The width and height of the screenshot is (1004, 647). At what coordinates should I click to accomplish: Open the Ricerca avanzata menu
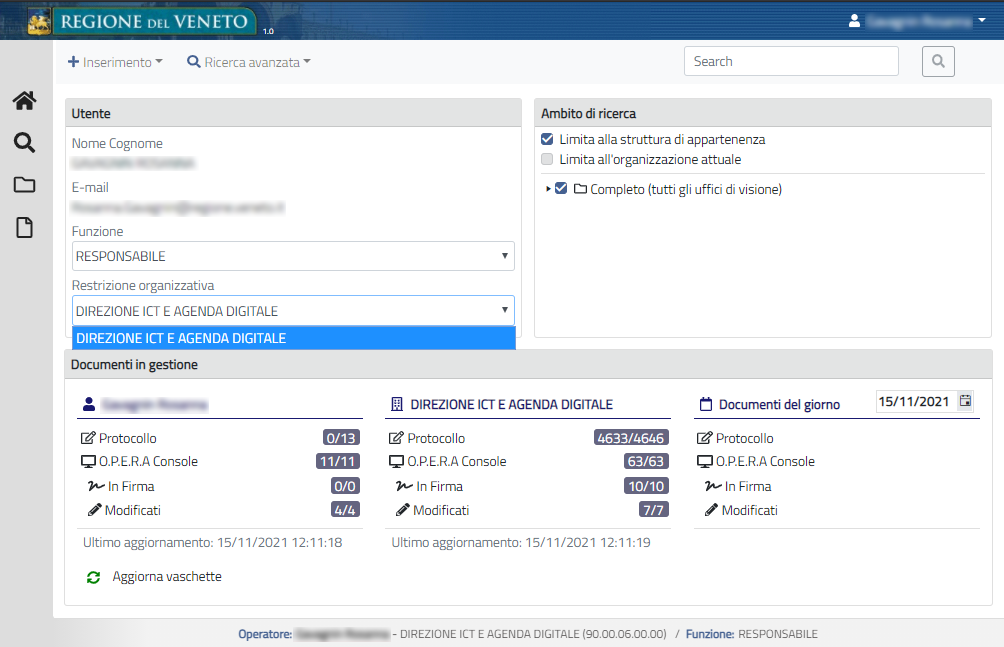coord(248,62)
